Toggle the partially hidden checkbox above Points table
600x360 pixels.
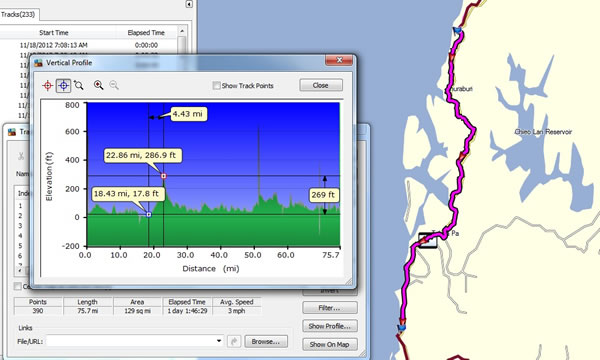[x=18, y=286]
